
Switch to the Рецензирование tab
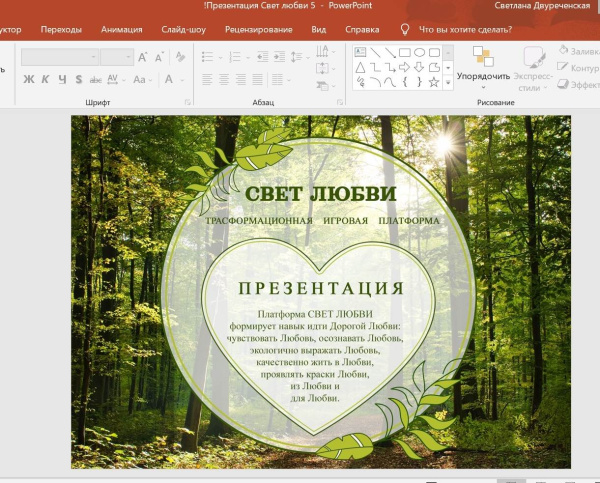(x=258, y=30)
